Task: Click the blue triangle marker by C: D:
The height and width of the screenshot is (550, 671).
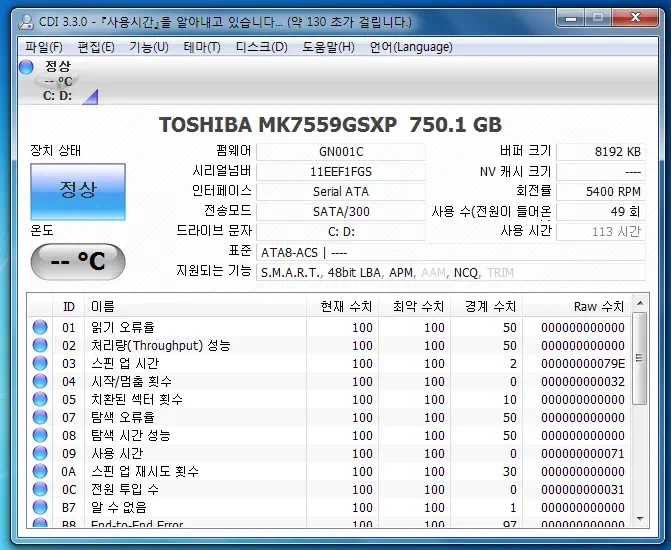Action: 91,97
